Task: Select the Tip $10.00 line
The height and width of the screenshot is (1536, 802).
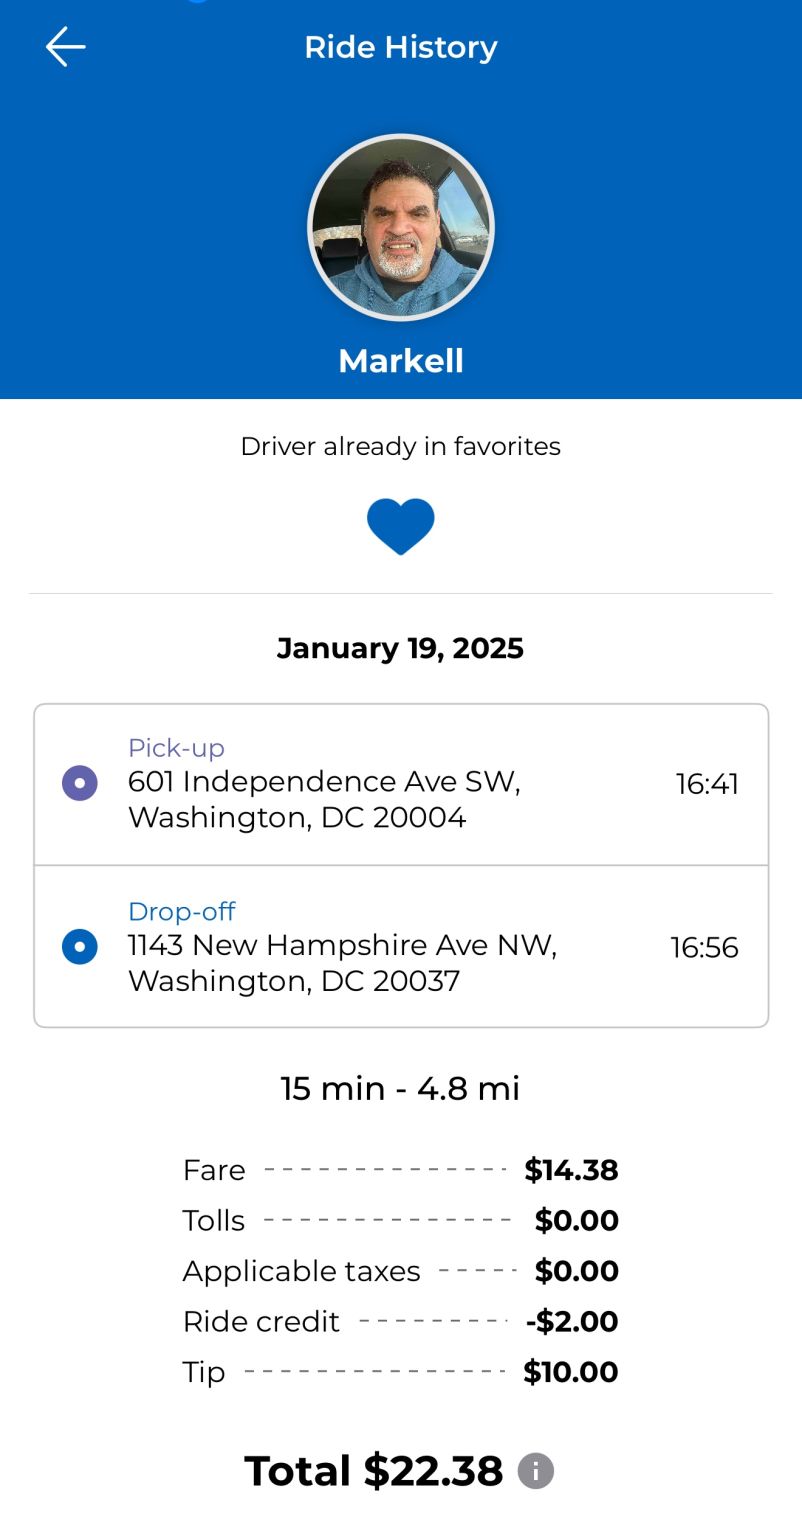Action: coord(401,1372)
